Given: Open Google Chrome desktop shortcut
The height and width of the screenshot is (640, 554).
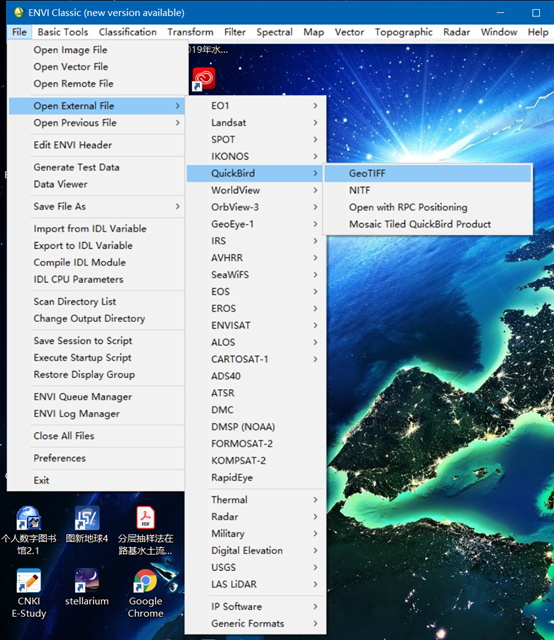Looking at the screenshot, I should pos(145,593).
